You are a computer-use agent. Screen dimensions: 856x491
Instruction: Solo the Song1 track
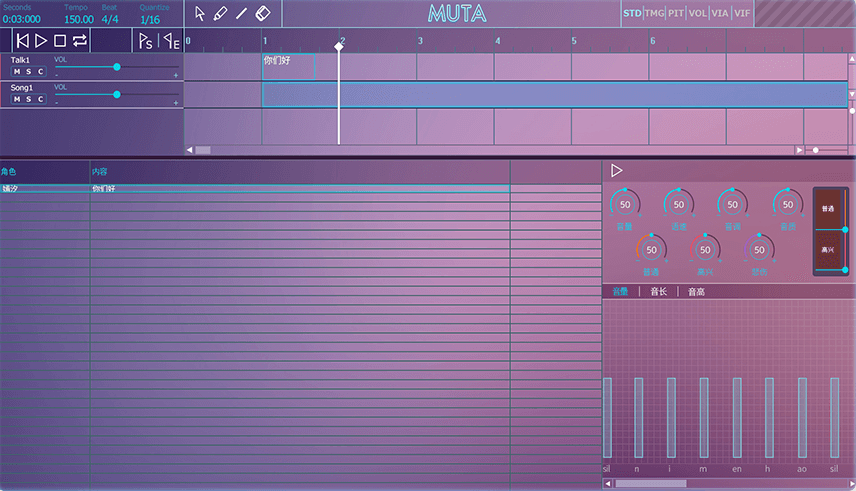[29, 99]
